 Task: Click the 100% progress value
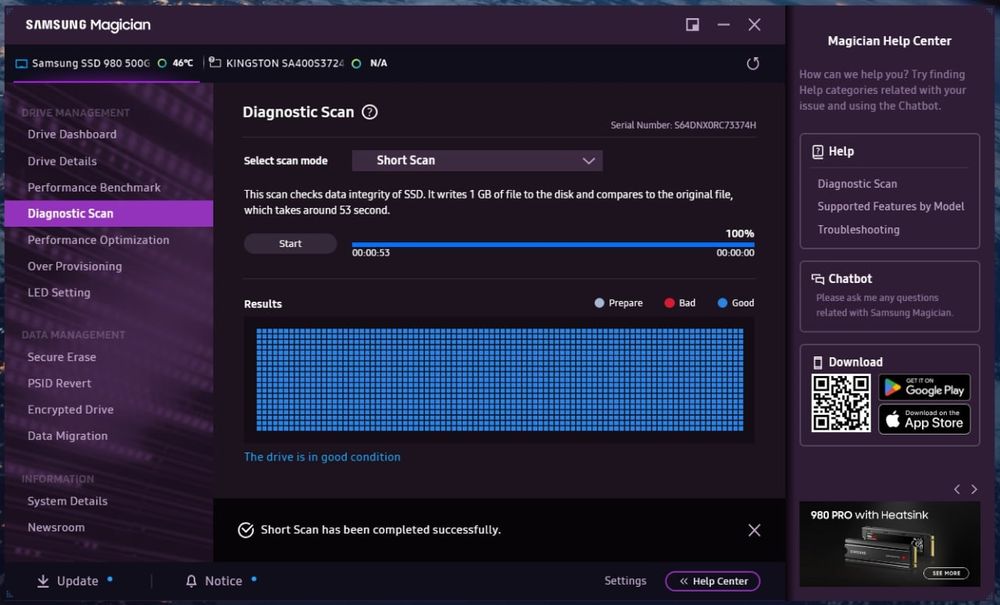[740, 233]
